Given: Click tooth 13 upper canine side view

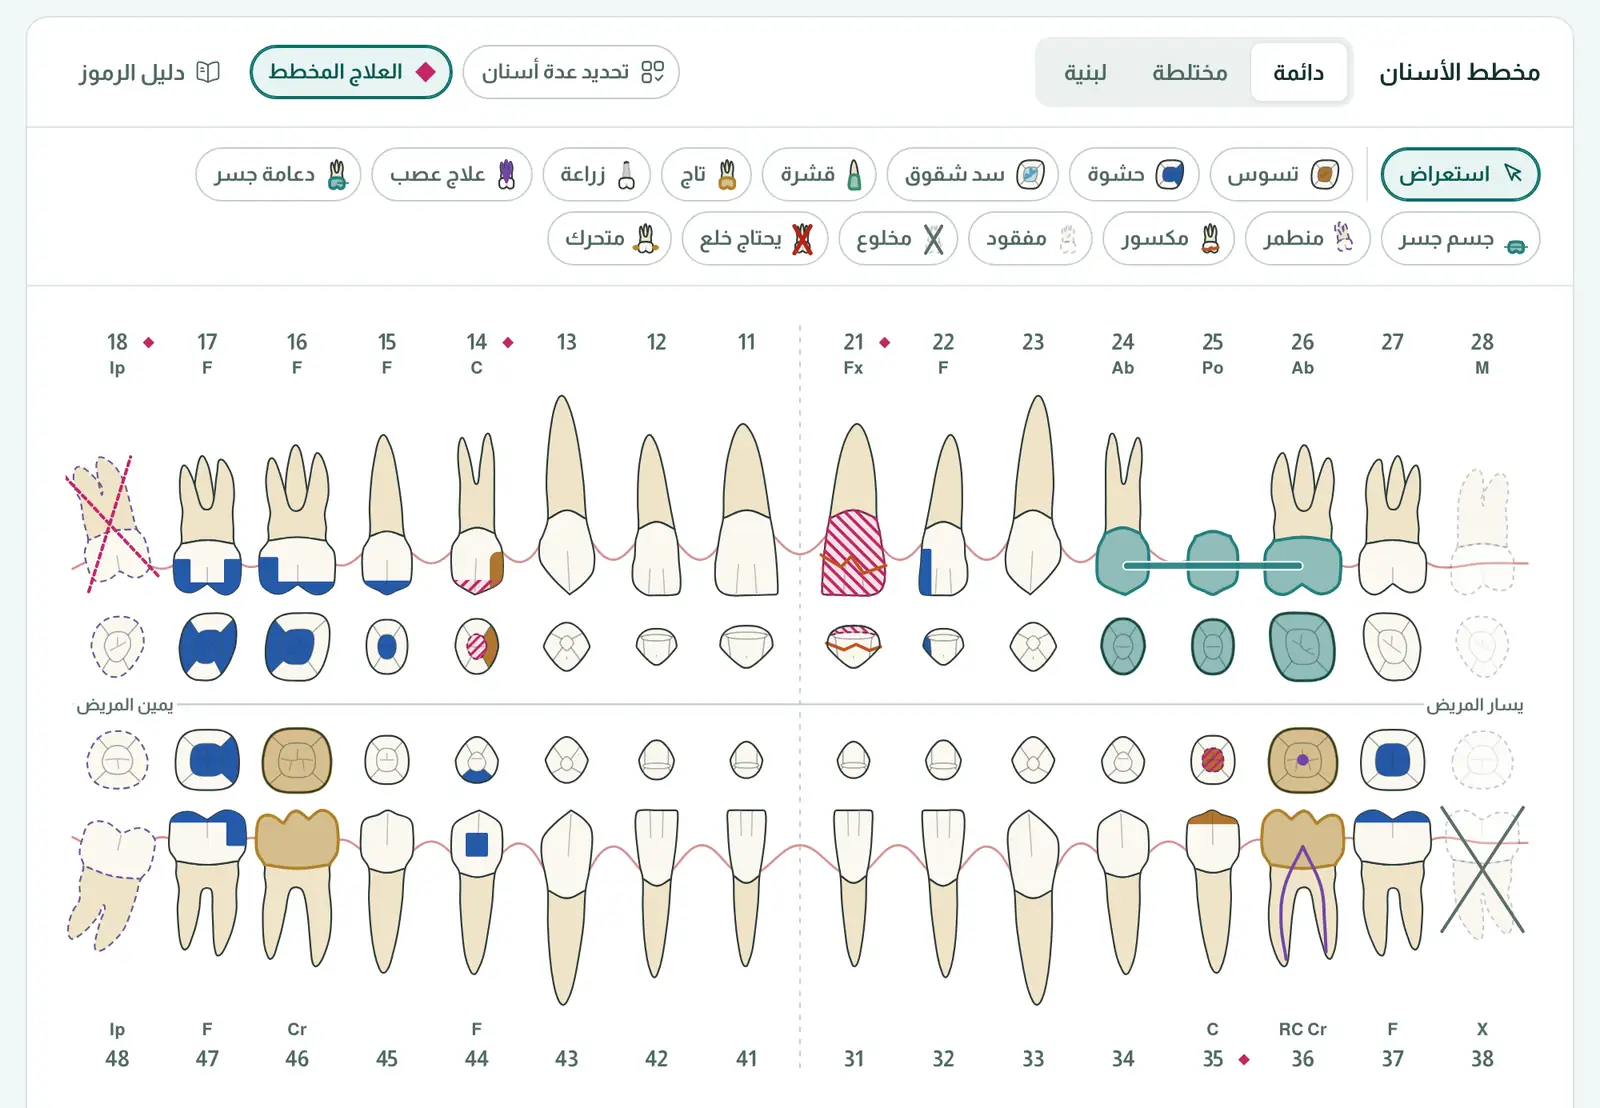Looking at the screenshot, I should pos(566,495).
